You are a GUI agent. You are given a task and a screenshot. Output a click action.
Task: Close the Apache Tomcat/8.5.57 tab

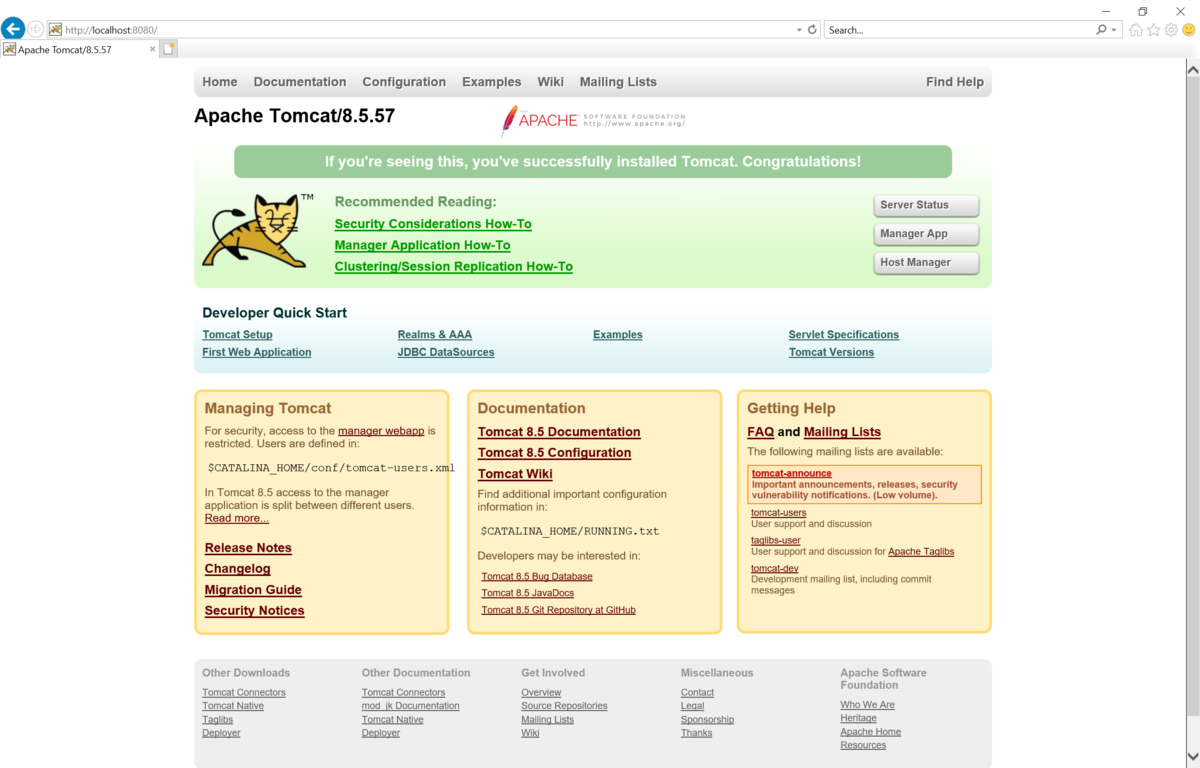153,49
